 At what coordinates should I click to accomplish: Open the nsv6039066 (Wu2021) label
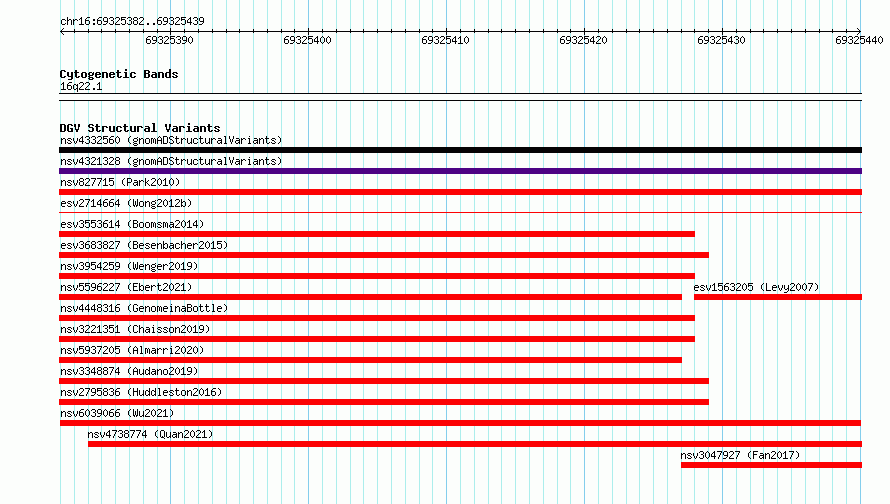pos(117,413)
